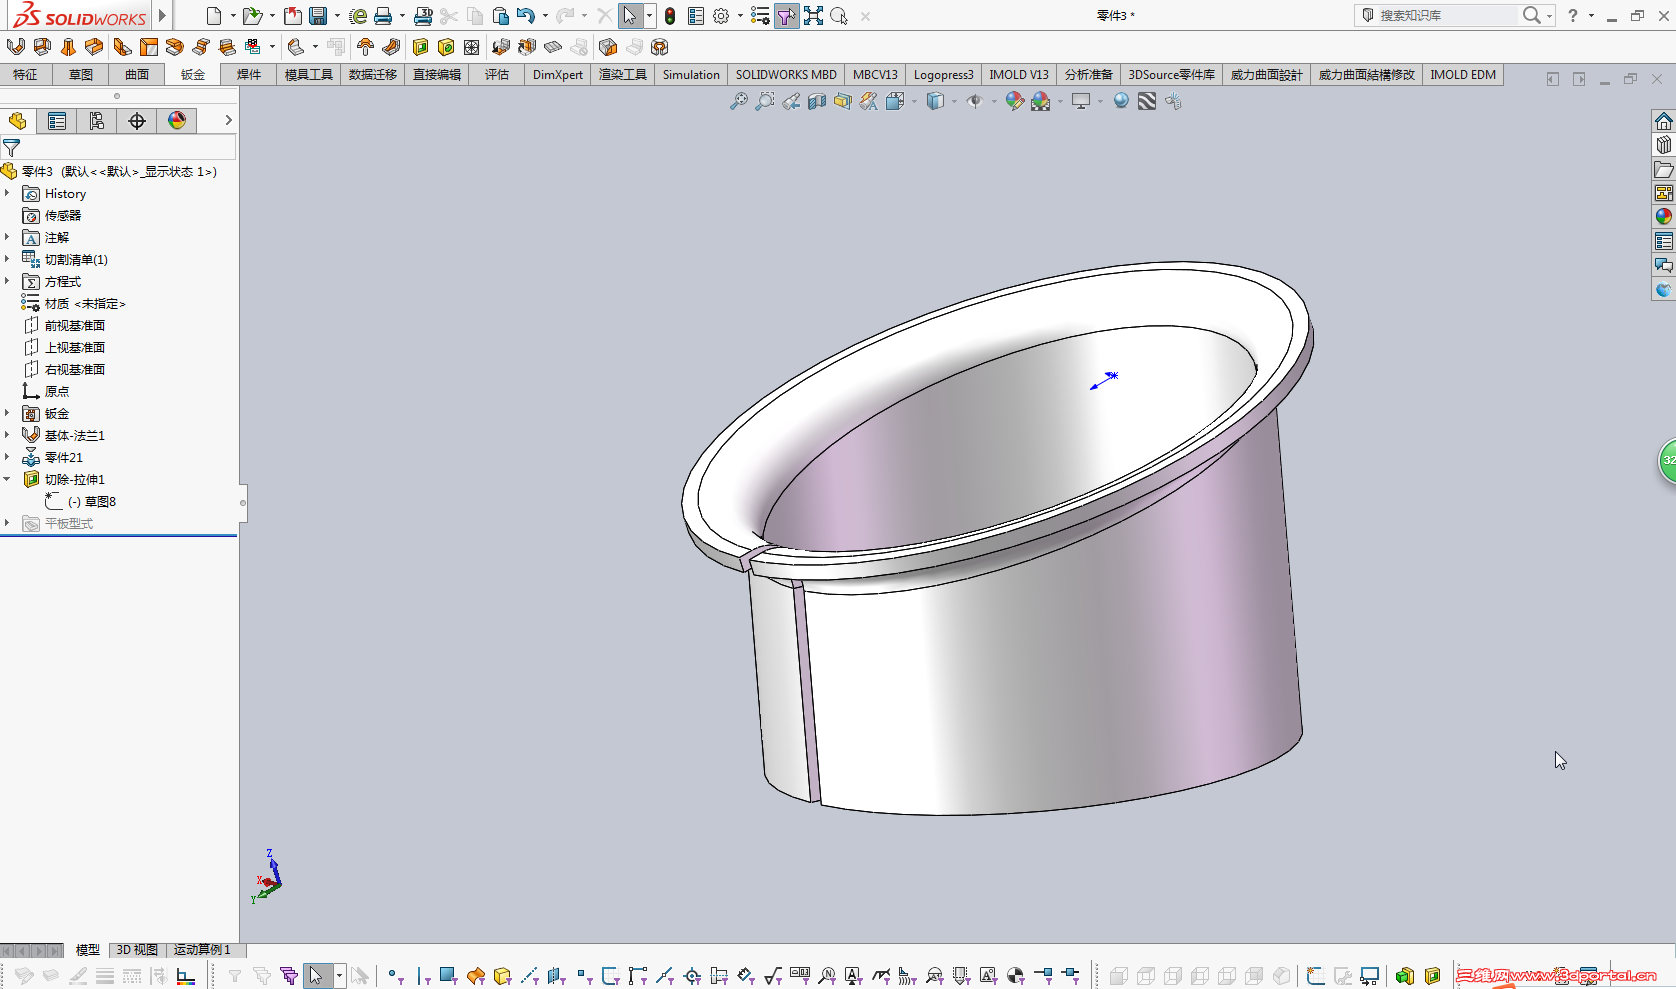1676x989 pixels.
Task: Open the Simulation tab
Action: coord(691,75)
